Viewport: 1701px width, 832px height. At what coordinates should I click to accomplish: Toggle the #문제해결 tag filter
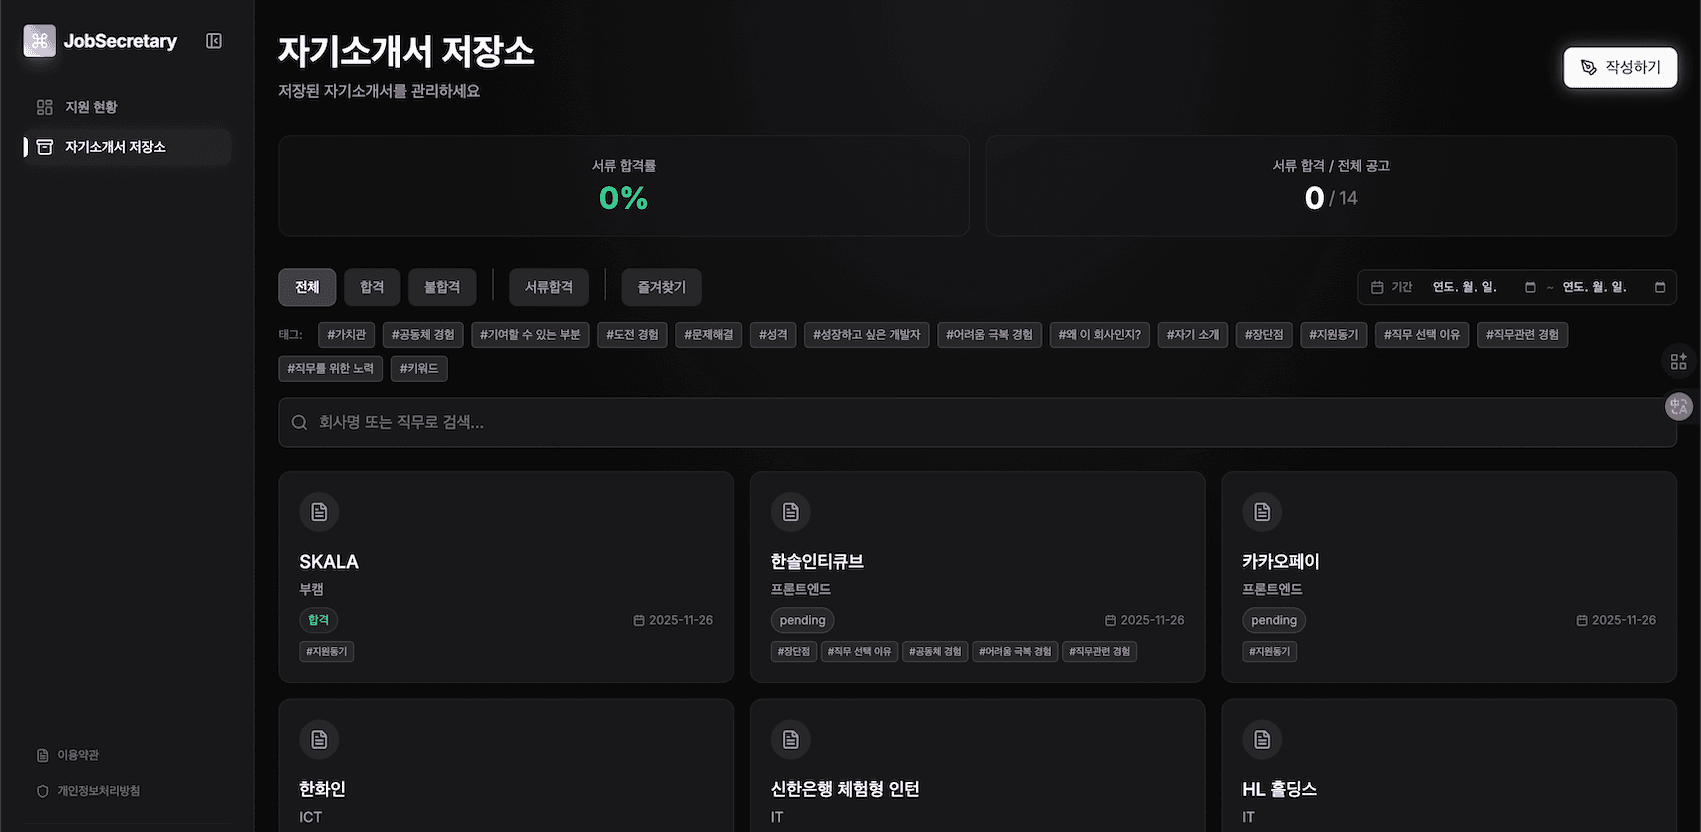coord(708,335)
